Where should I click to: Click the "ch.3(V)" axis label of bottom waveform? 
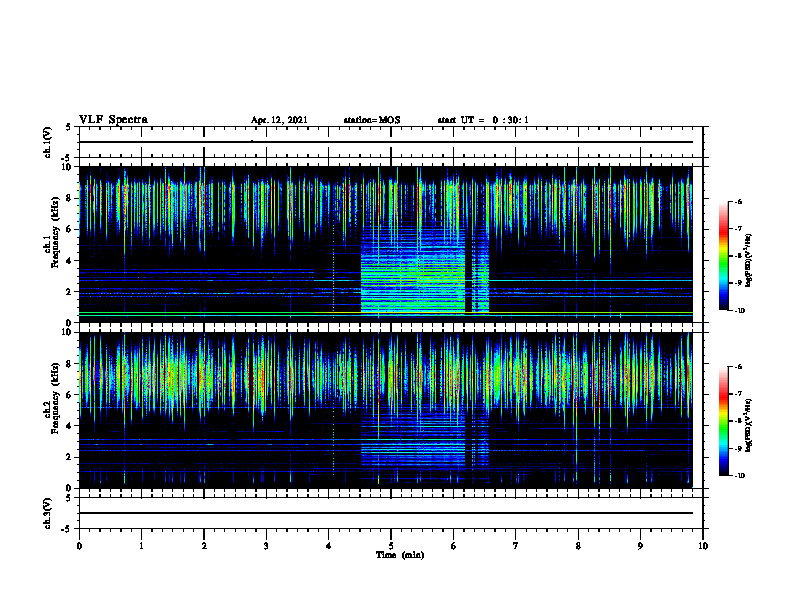[47, 513]
